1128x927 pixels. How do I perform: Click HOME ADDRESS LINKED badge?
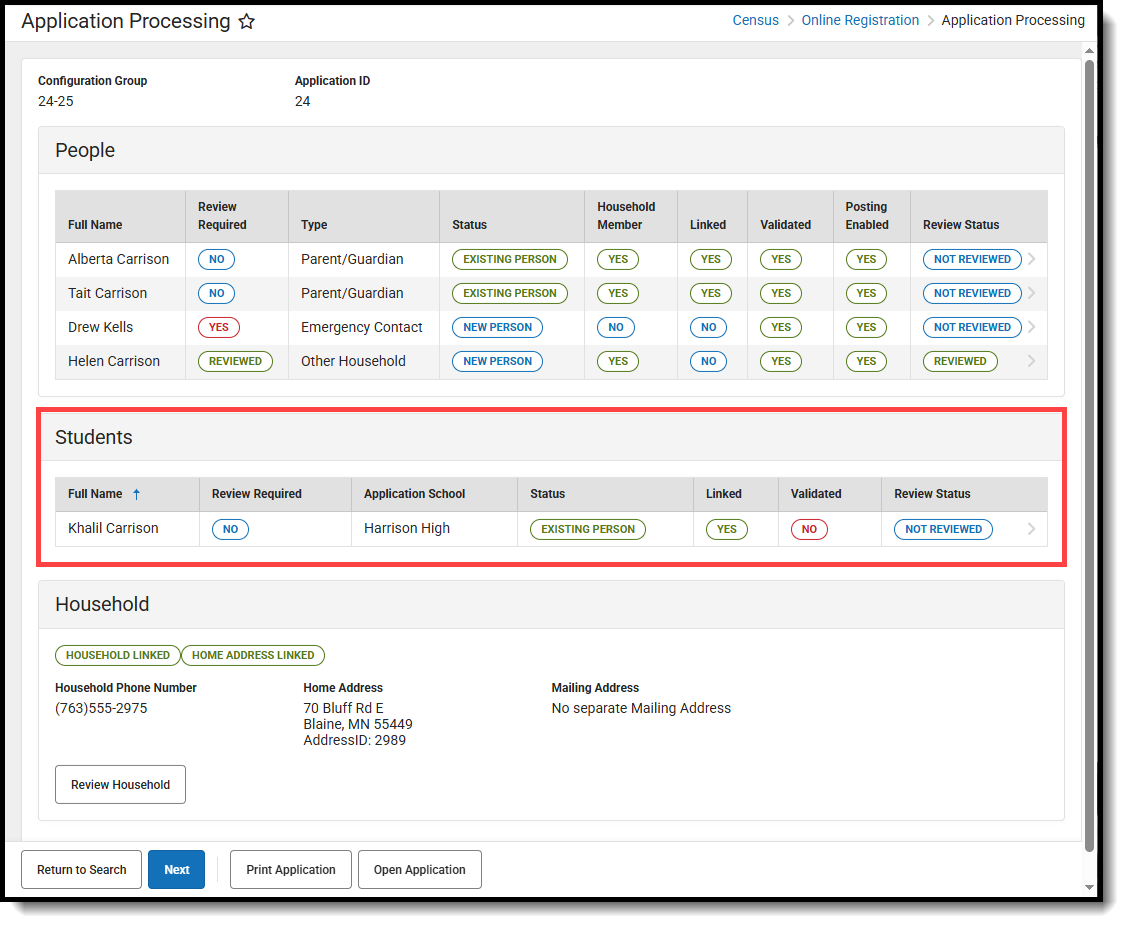(253, 655)
